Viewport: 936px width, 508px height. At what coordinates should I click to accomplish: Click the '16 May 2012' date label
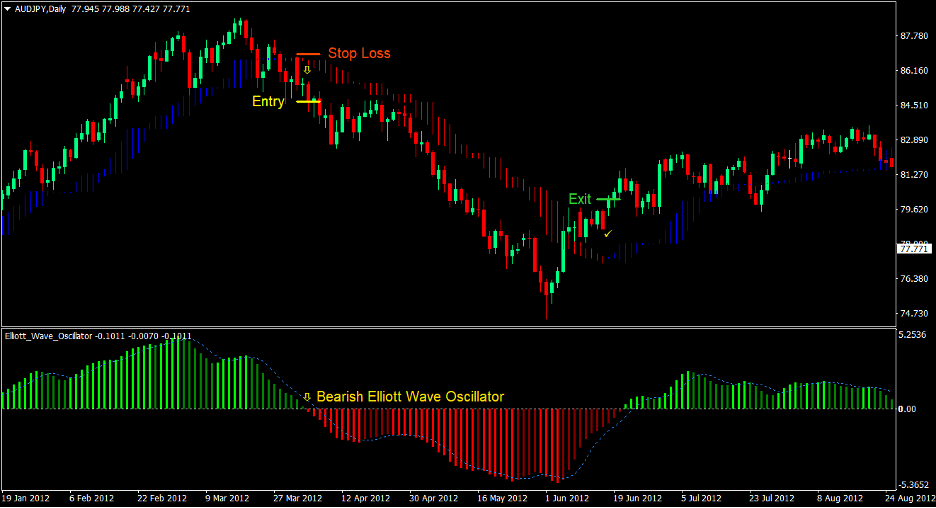[502, 498]
